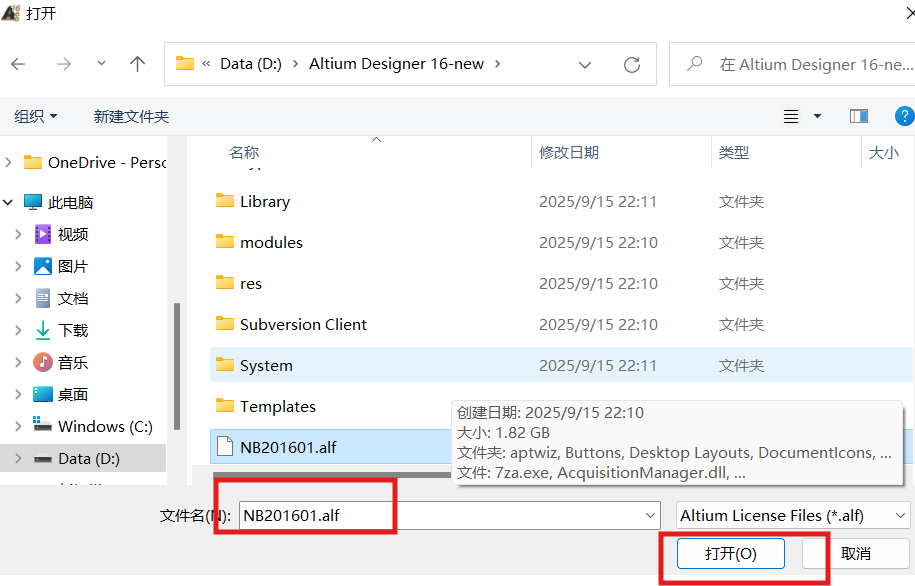The width and height of the screenshot is (915, 586).
Task: Open 桌面 folder in sidebar
Action: click(61, 395)
